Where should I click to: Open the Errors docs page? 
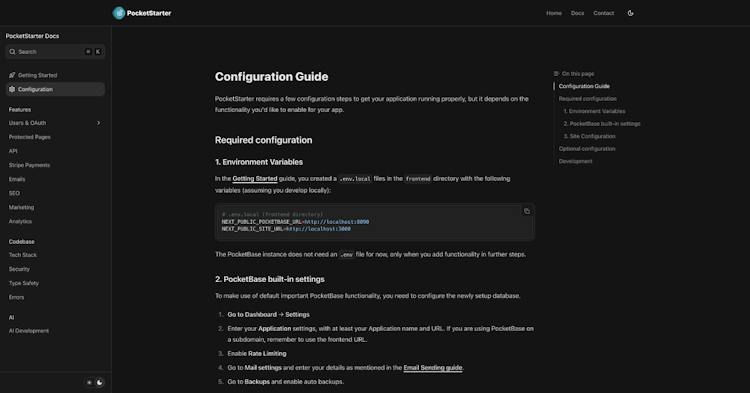(x=16, y=297)
